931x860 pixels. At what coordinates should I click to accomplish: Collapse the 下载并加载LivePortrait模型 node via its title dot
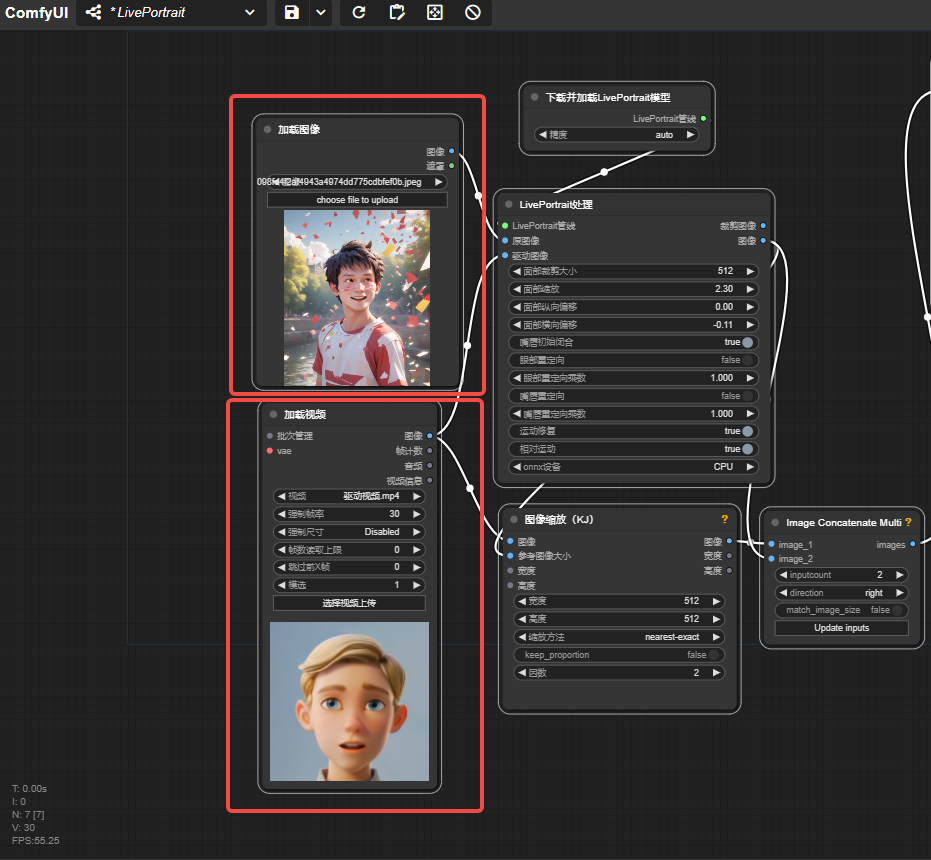coord(534,97)
